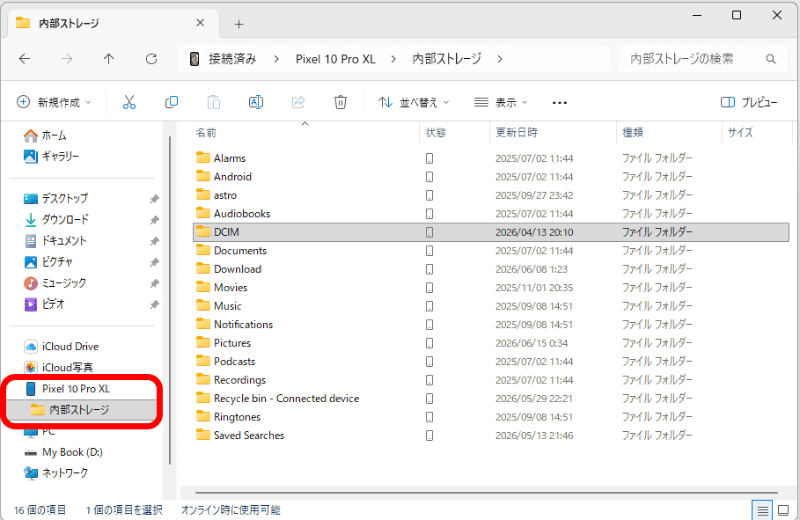
Task: Open My Book (D:) drive
Action: click(63, 452)
